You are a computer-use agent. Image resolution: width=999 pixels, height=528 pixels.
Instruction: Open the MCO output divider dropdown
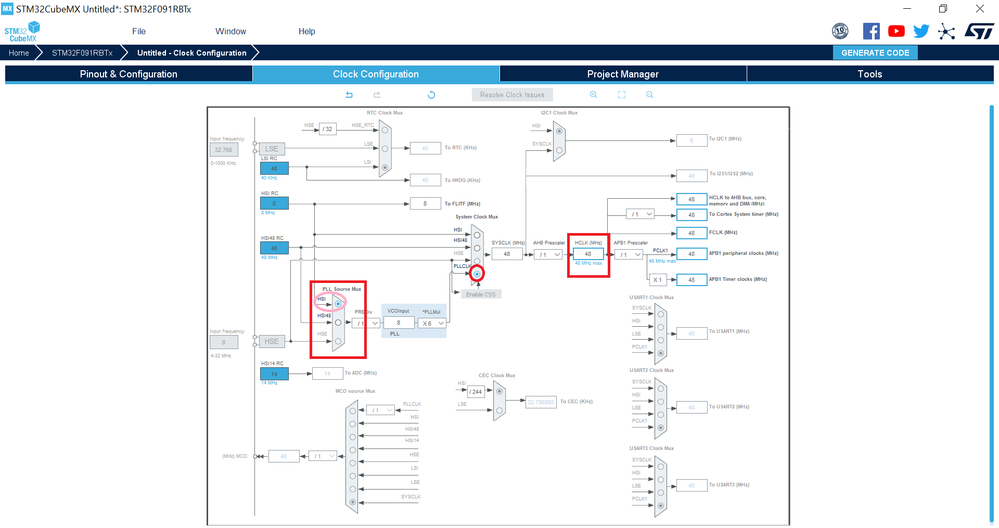(322, 456)
